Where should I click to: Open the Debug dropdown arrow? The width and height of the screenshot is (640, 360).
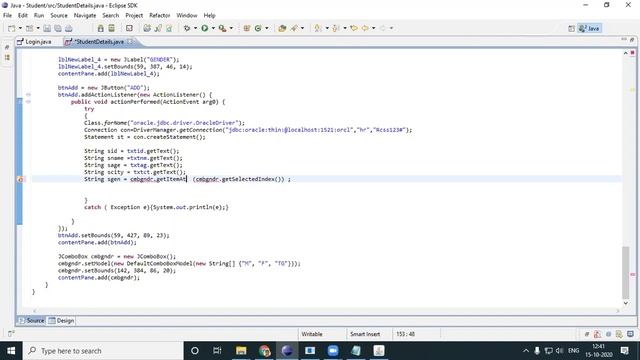click(x=195, y=28)
